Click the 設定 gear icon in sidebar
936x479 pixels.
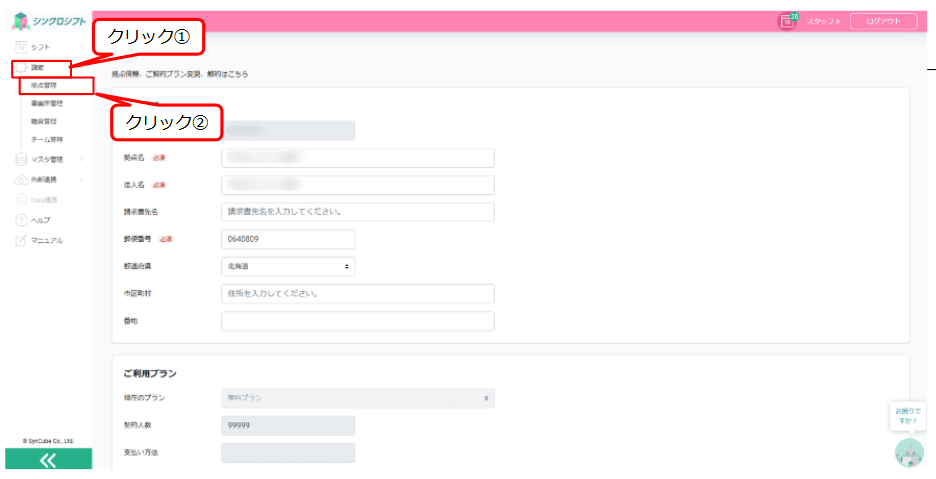21,68
